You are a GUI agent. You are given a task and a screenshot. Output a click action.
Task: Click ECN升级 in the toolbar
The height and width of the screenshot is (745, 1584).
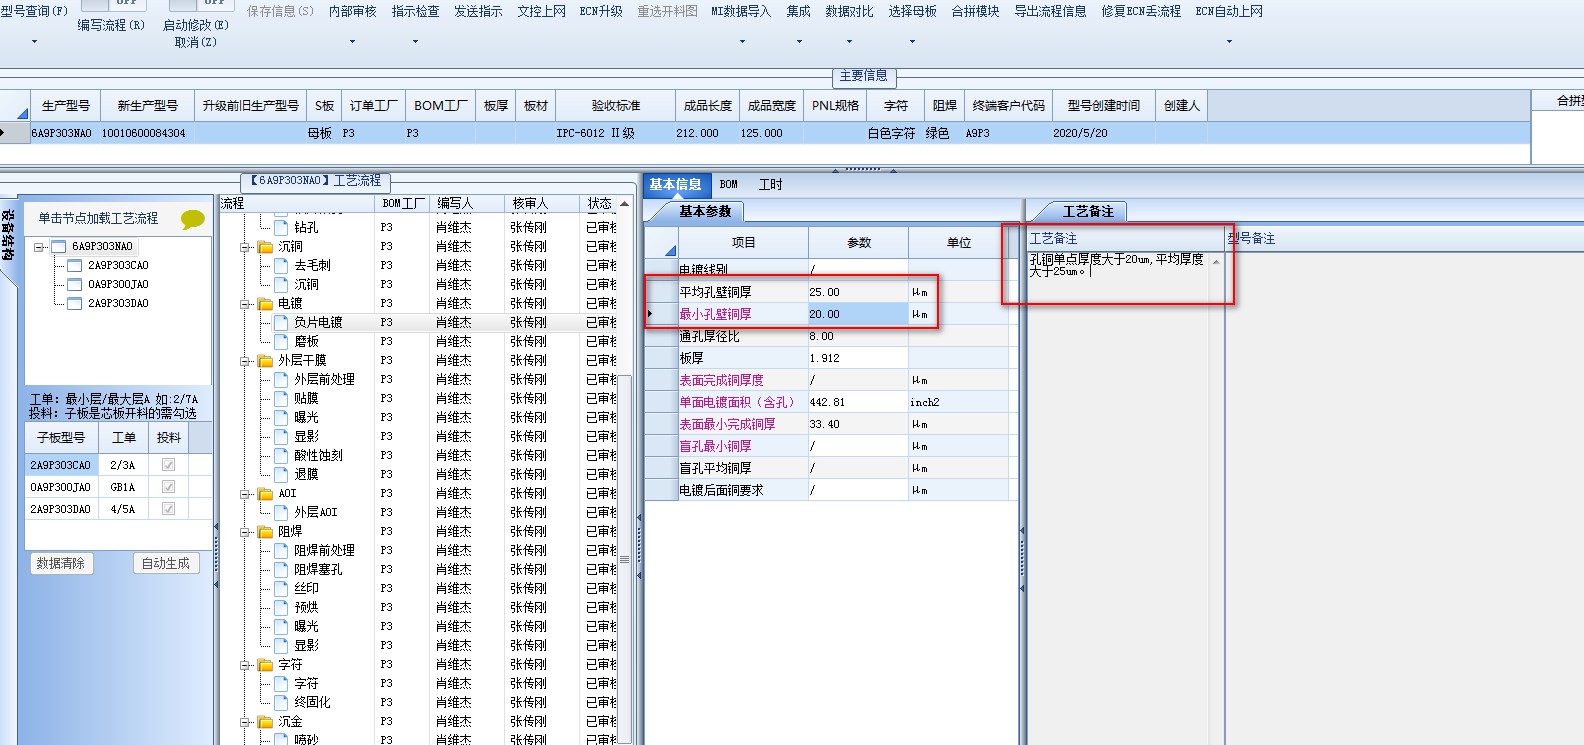click(601, 12)
